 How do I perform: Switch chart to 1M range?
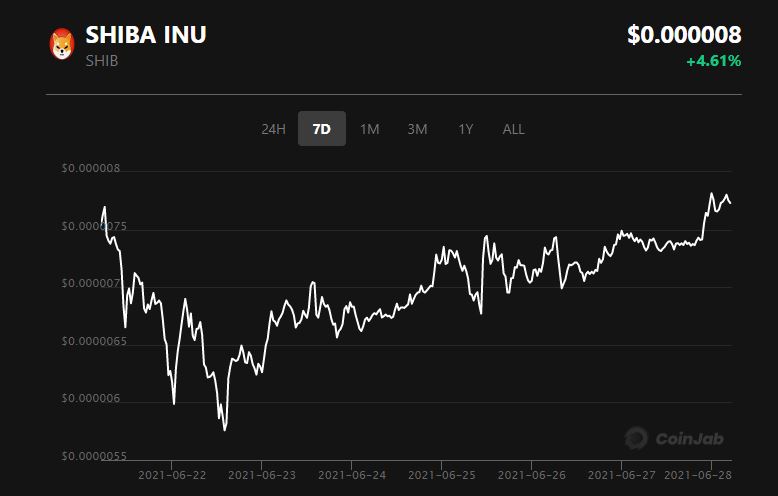[x=370, y=129]
